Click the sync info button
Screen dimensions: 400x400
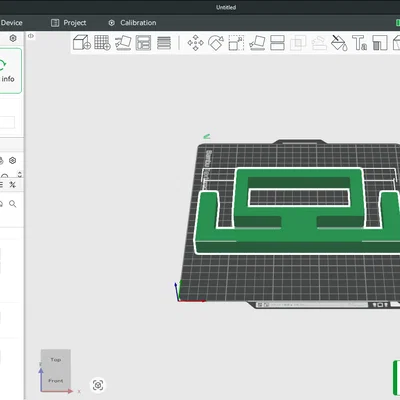coord(9,71)
